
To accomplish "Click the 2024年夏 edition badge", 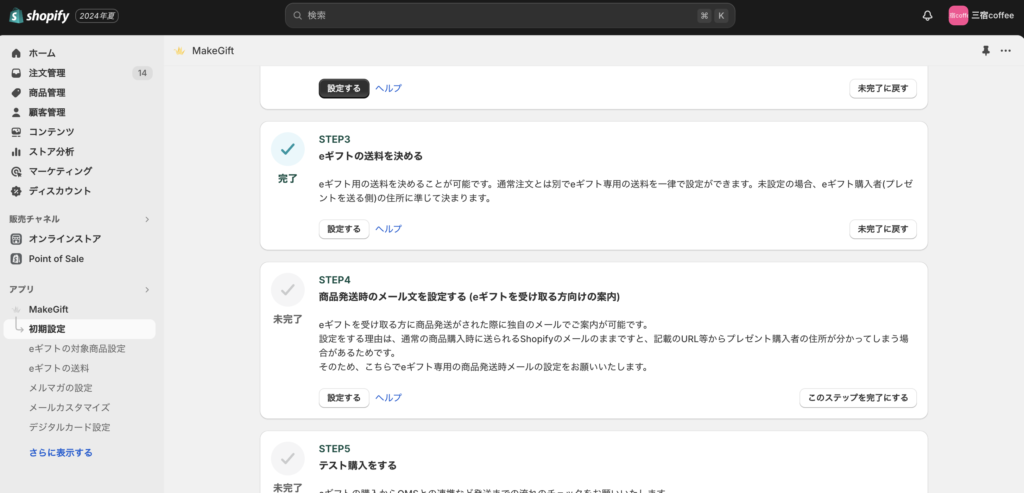I will [97, 16].
